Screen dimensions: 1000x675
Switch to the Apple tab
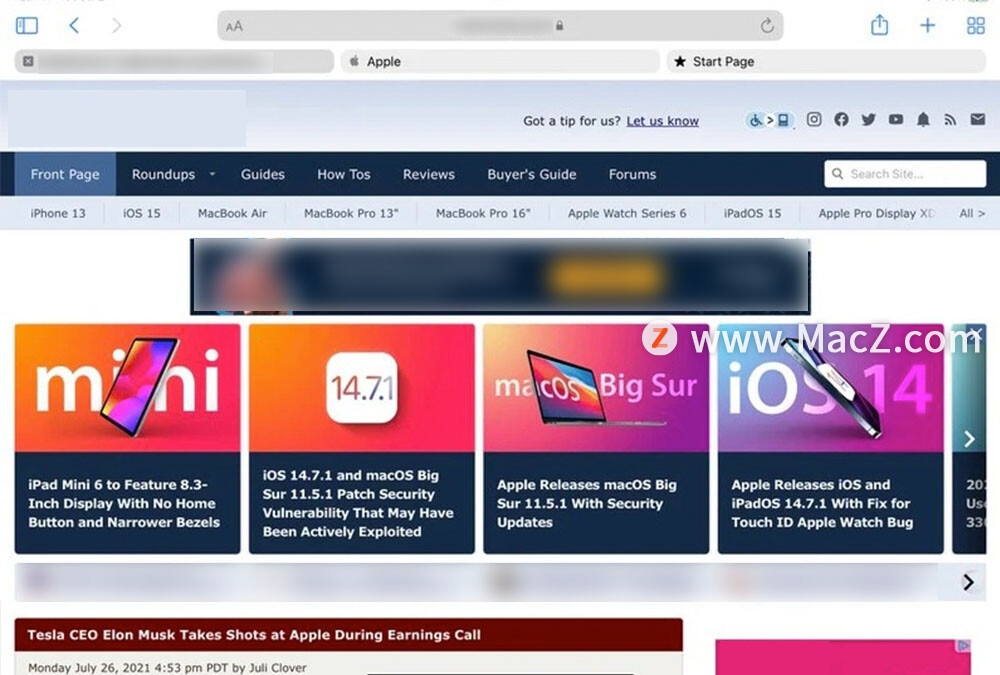click(500, 61)
